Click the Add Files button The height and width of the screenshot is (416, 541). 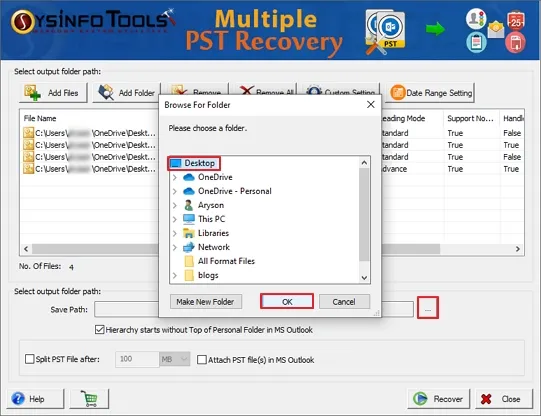pyautogui.click(x=53, y=93)
